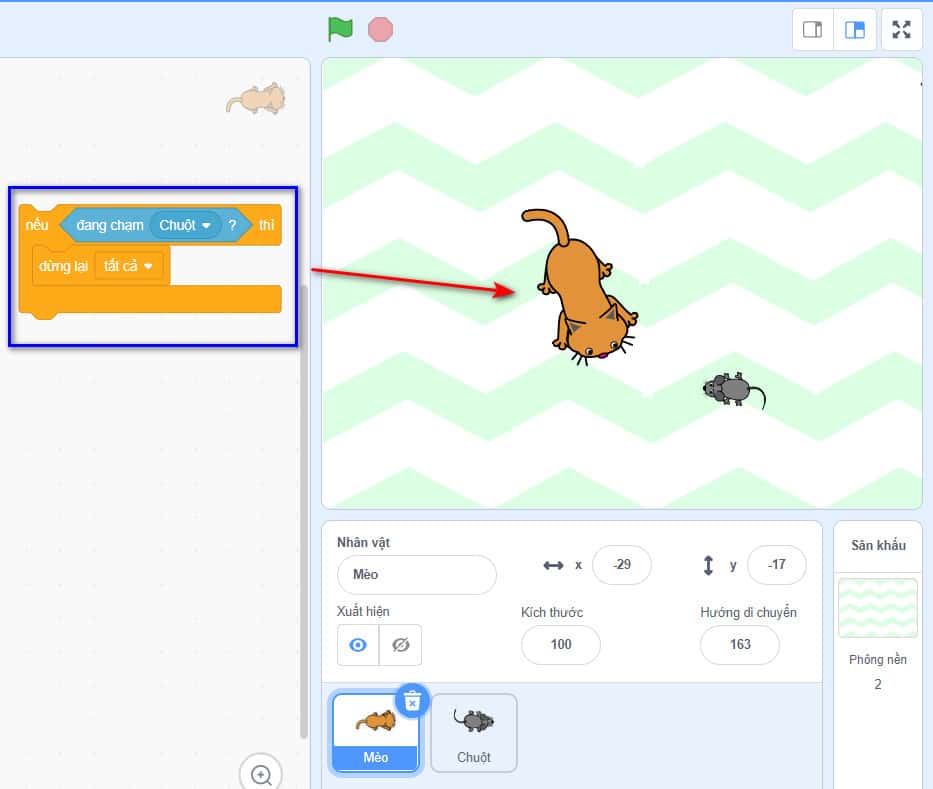The image size is (933, 789).
Task: Click the Kích thước size field
Action: click(561, 645)
